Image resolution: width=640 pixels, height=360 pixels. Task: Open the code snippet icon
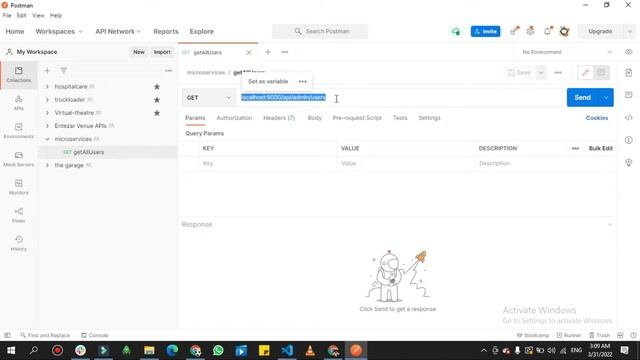point(629,118)
